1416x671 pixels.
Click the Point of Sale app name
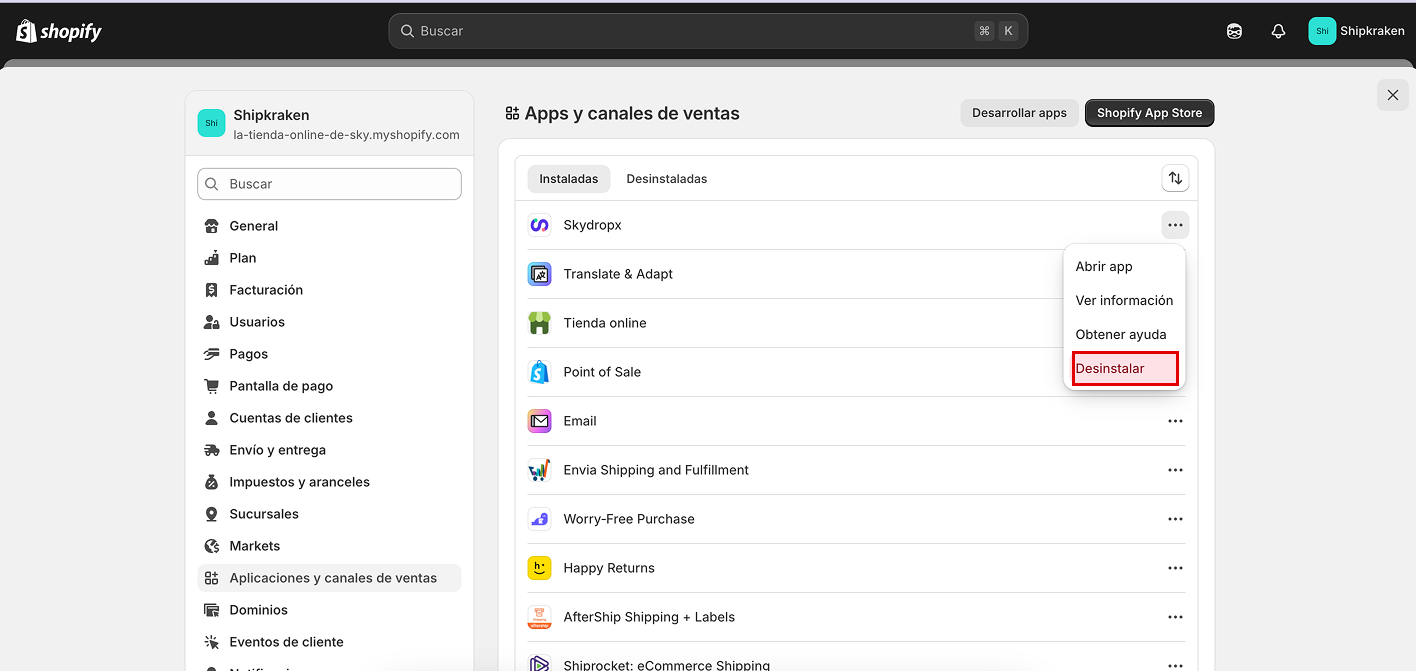602,372
